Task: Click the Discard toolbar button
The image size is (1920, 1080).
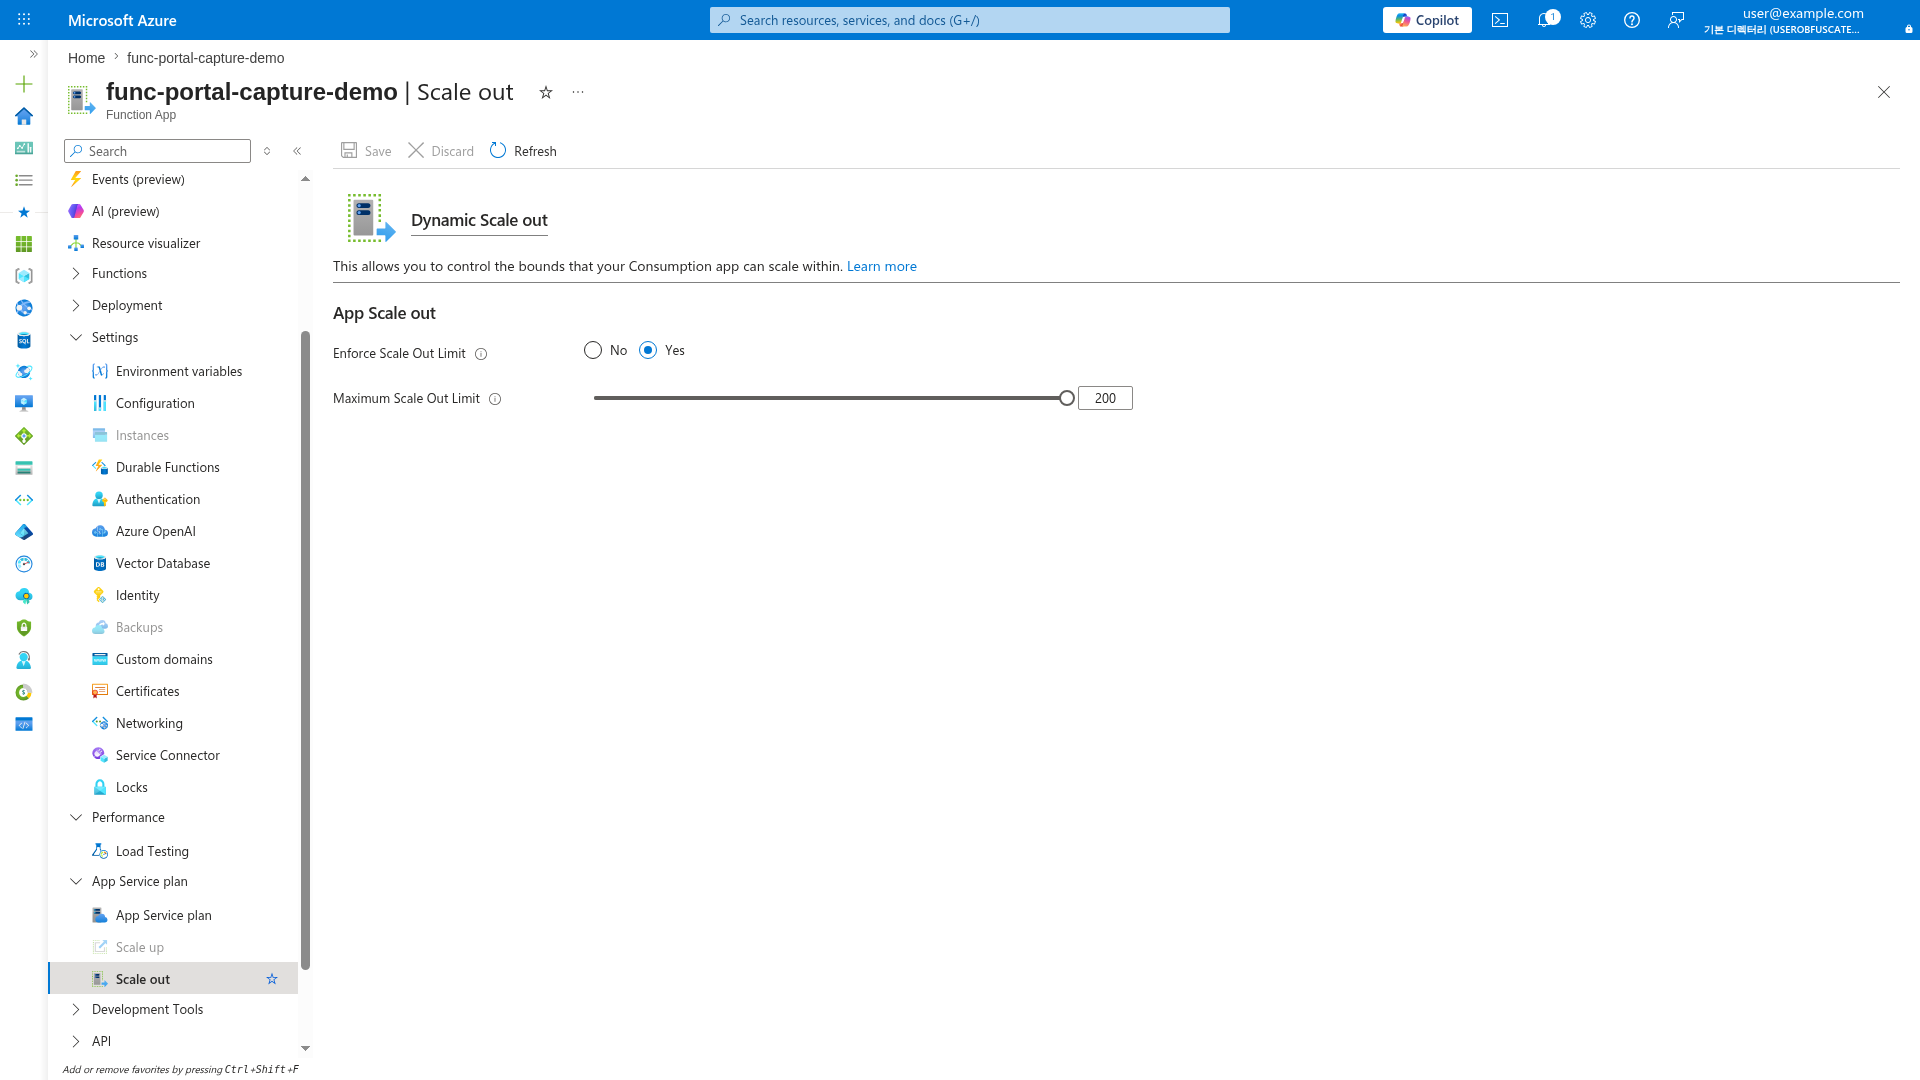Action: 441,151
